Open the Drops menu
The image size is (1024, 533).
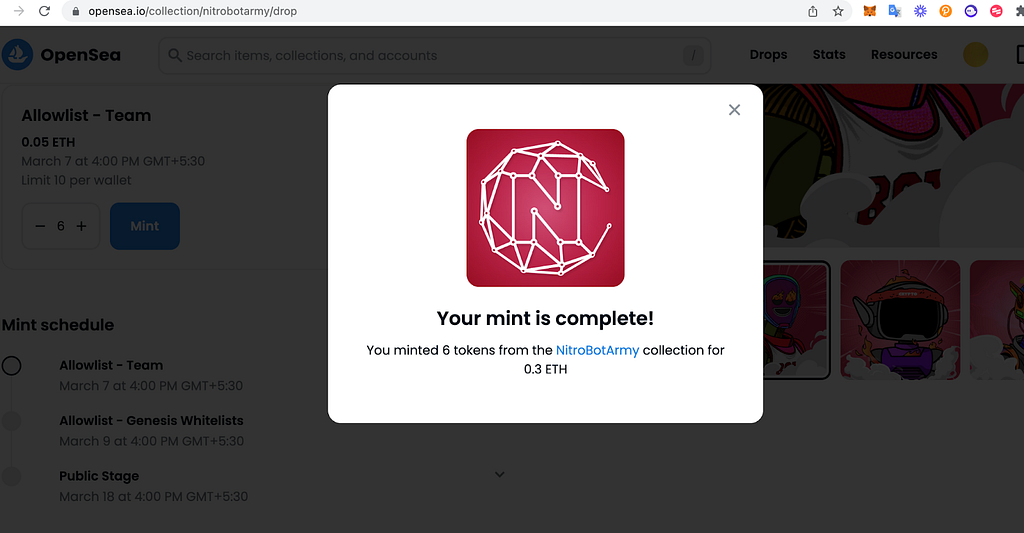(768, 55)
